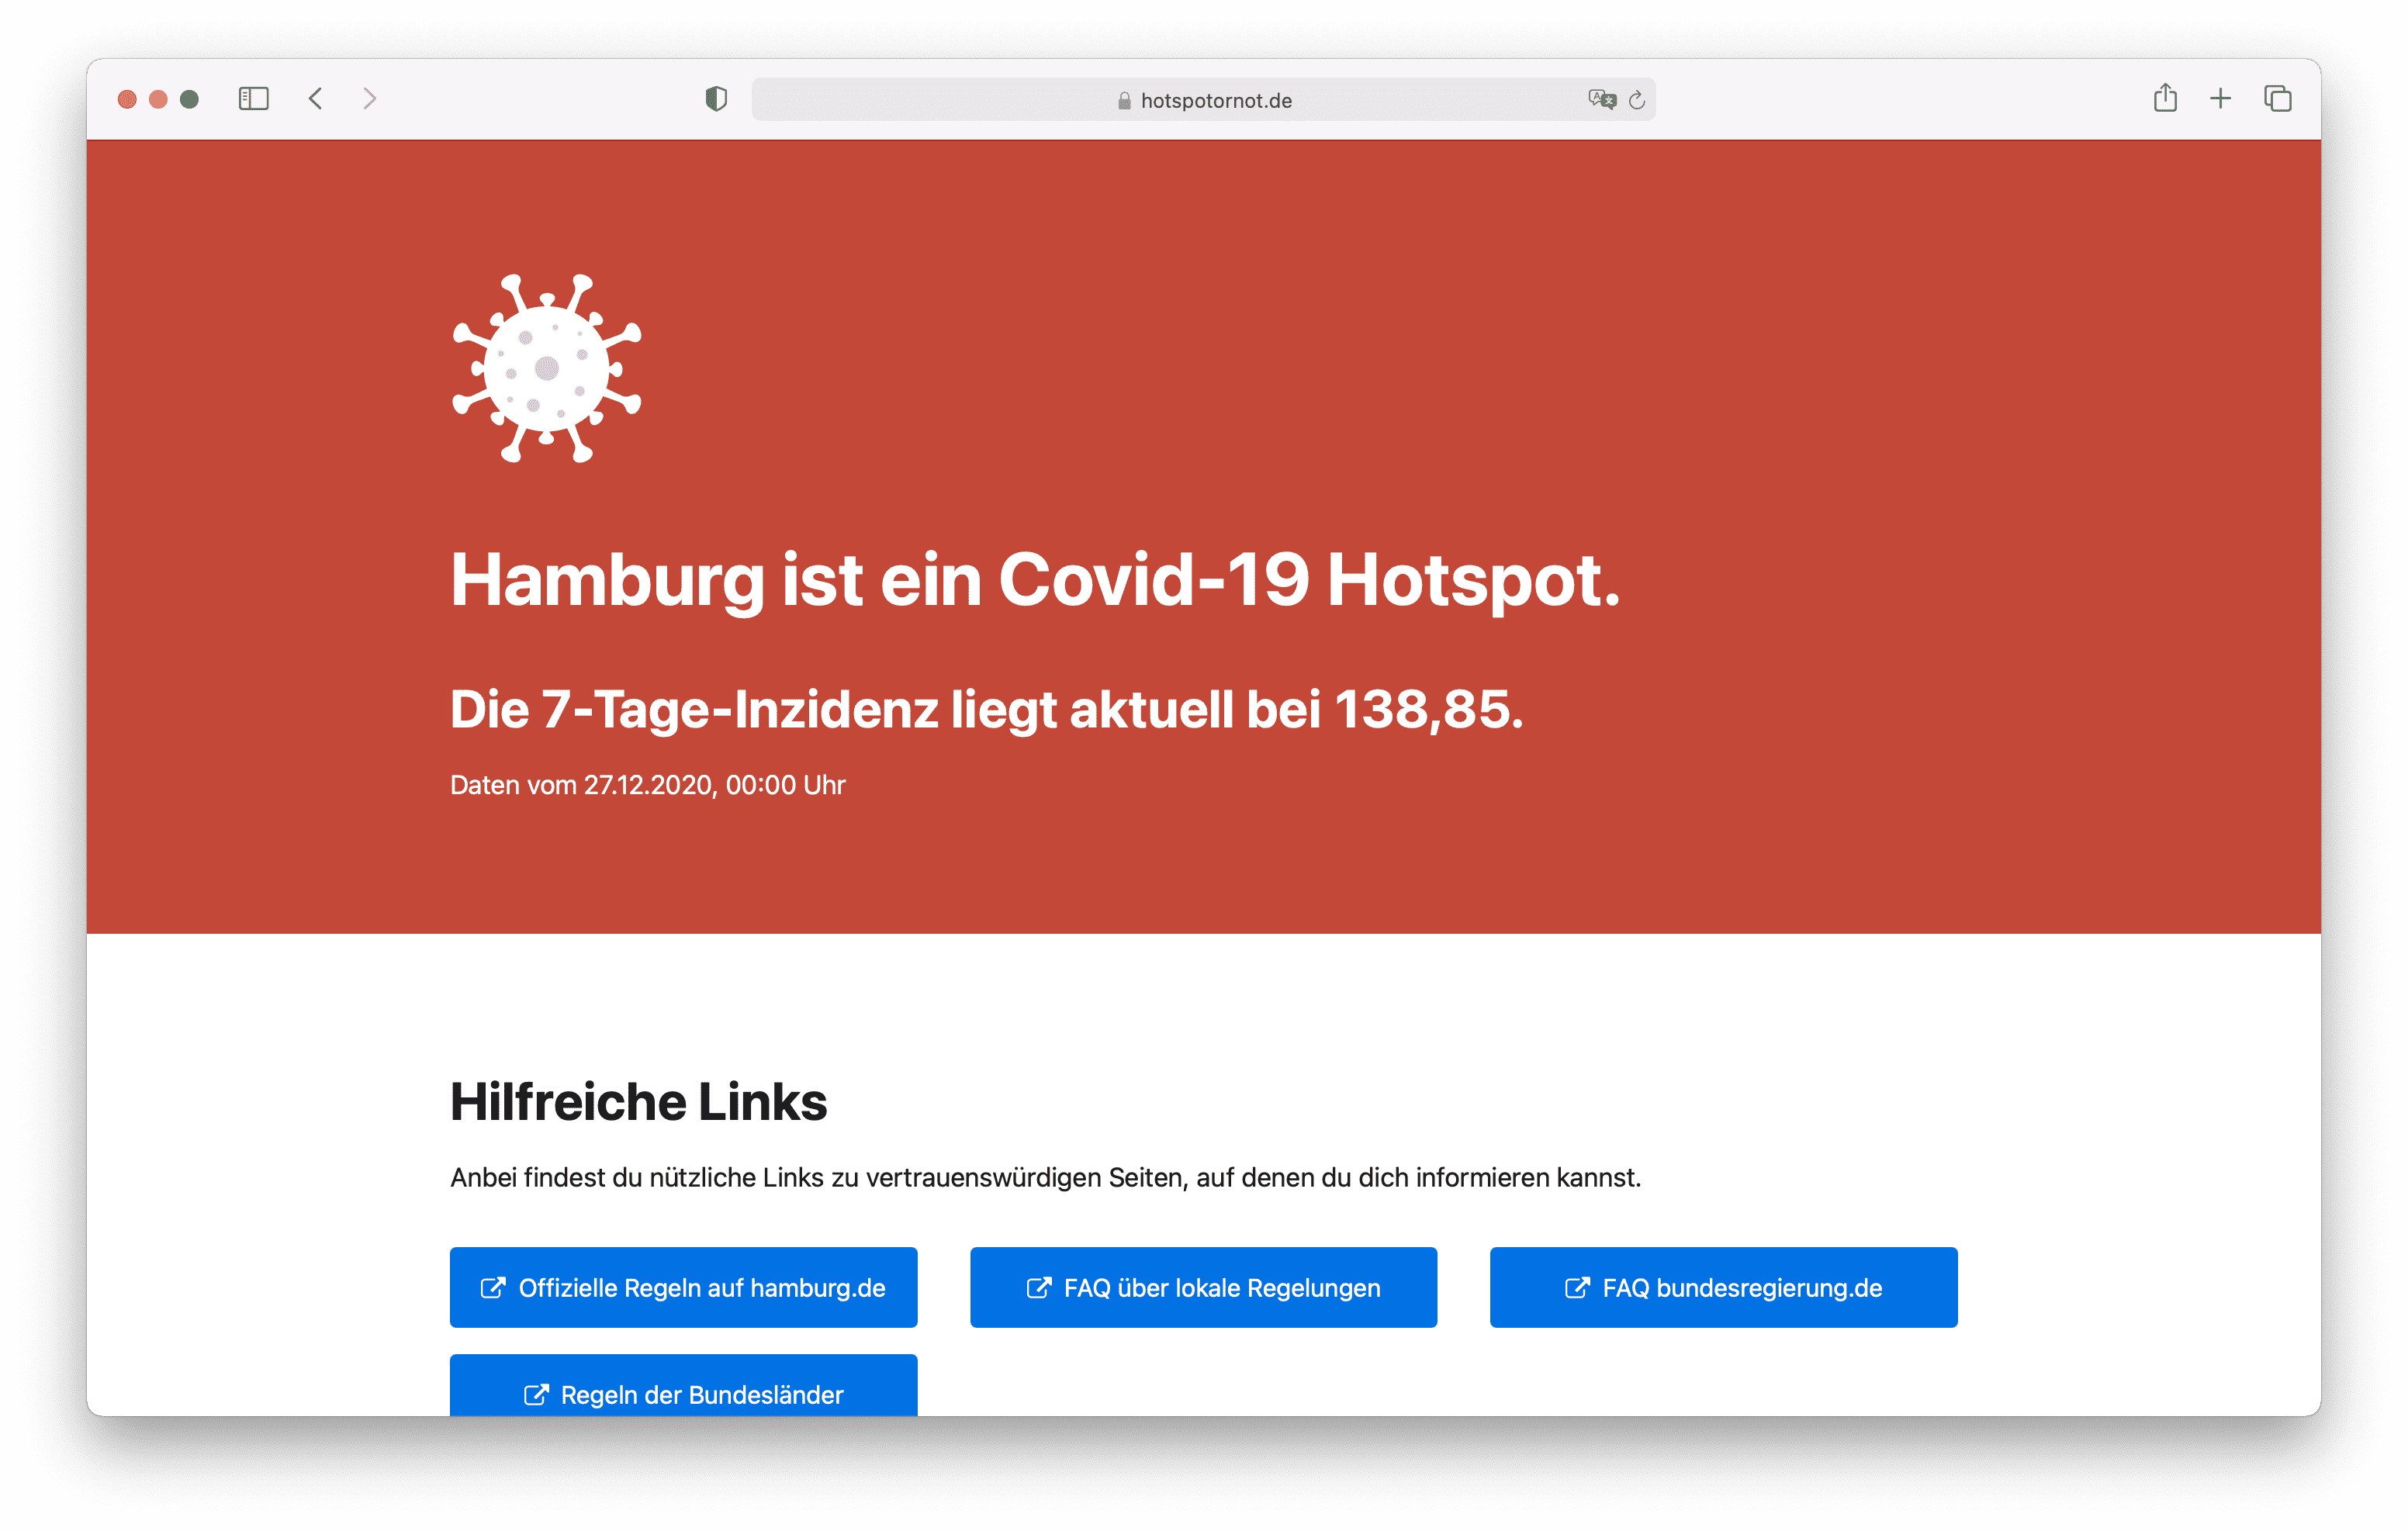The image size is (2408, 1531).
Task: Go forward to the next page
Action: click(370, 99)
